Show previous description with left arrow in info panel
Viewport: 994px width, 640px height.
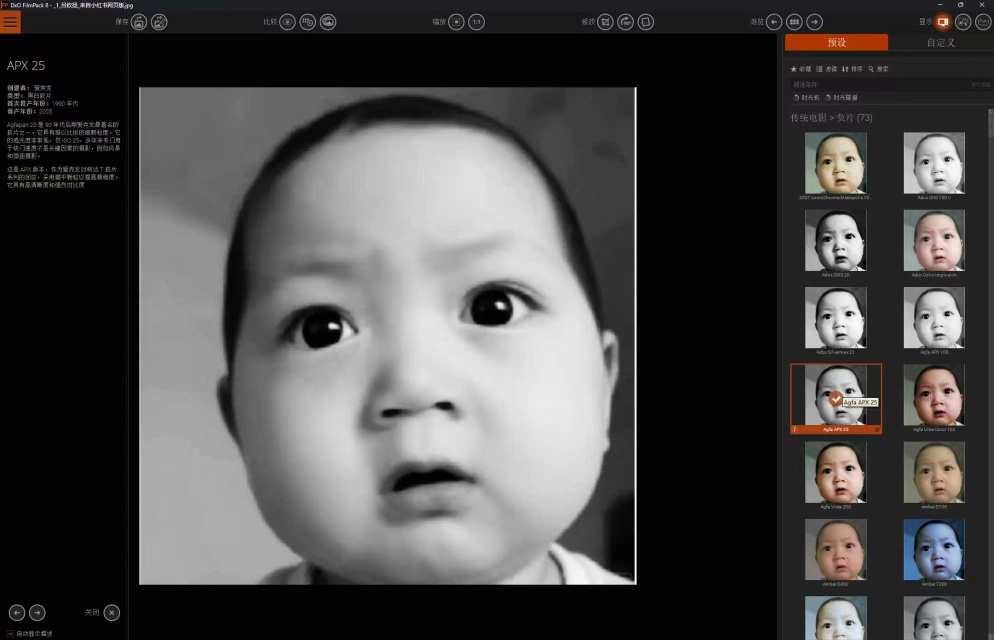point(17,613)
